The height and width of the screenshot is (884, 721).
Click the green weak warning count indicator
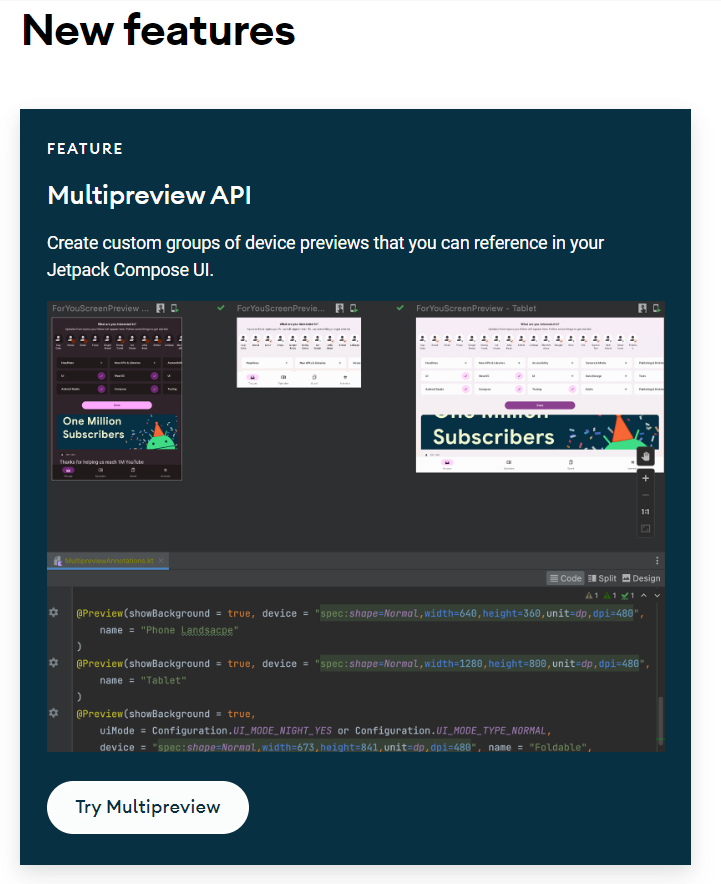(x=610, y=595)
